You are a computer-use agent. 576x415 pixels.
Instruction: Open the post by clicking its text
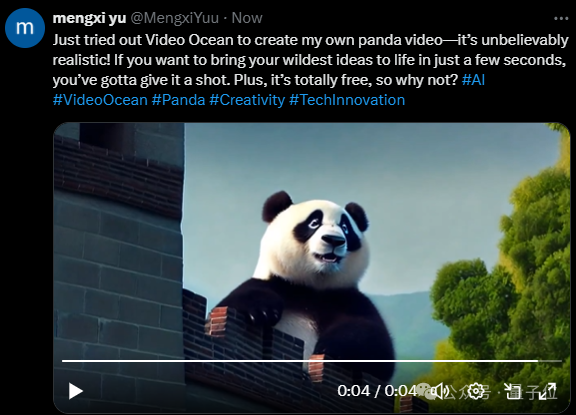(310, 60)
